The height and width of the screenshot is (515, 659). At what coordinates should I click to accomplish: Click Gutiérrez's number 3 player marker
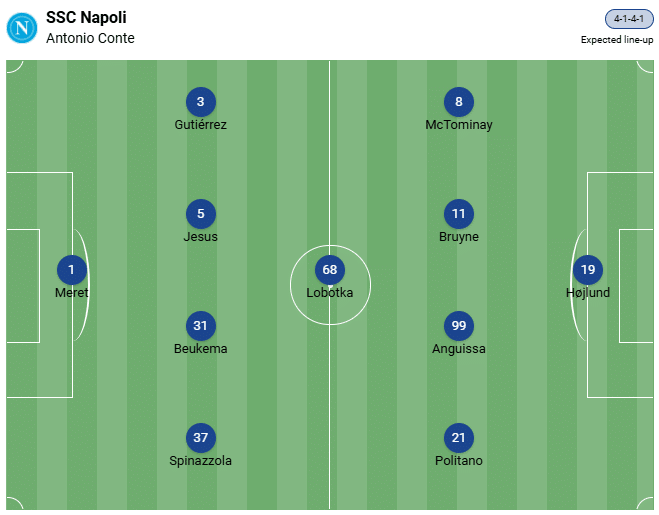pos(201,102)
